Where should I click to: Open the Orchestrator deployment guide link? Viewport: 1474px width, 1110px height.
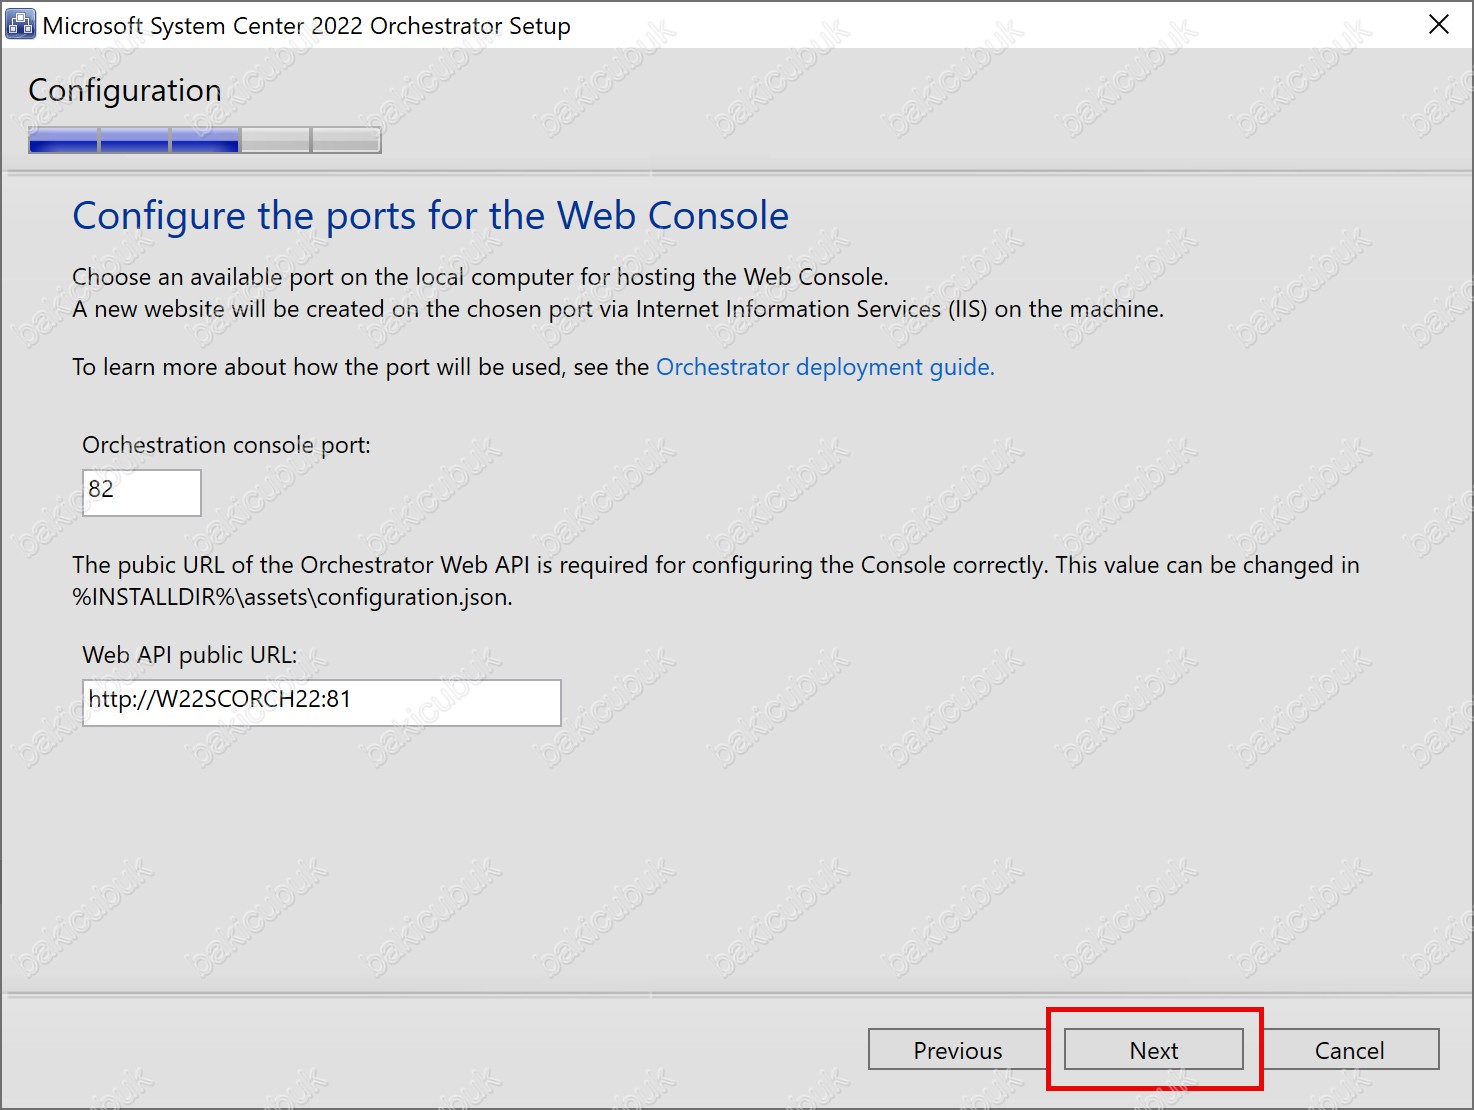[825, 367]
